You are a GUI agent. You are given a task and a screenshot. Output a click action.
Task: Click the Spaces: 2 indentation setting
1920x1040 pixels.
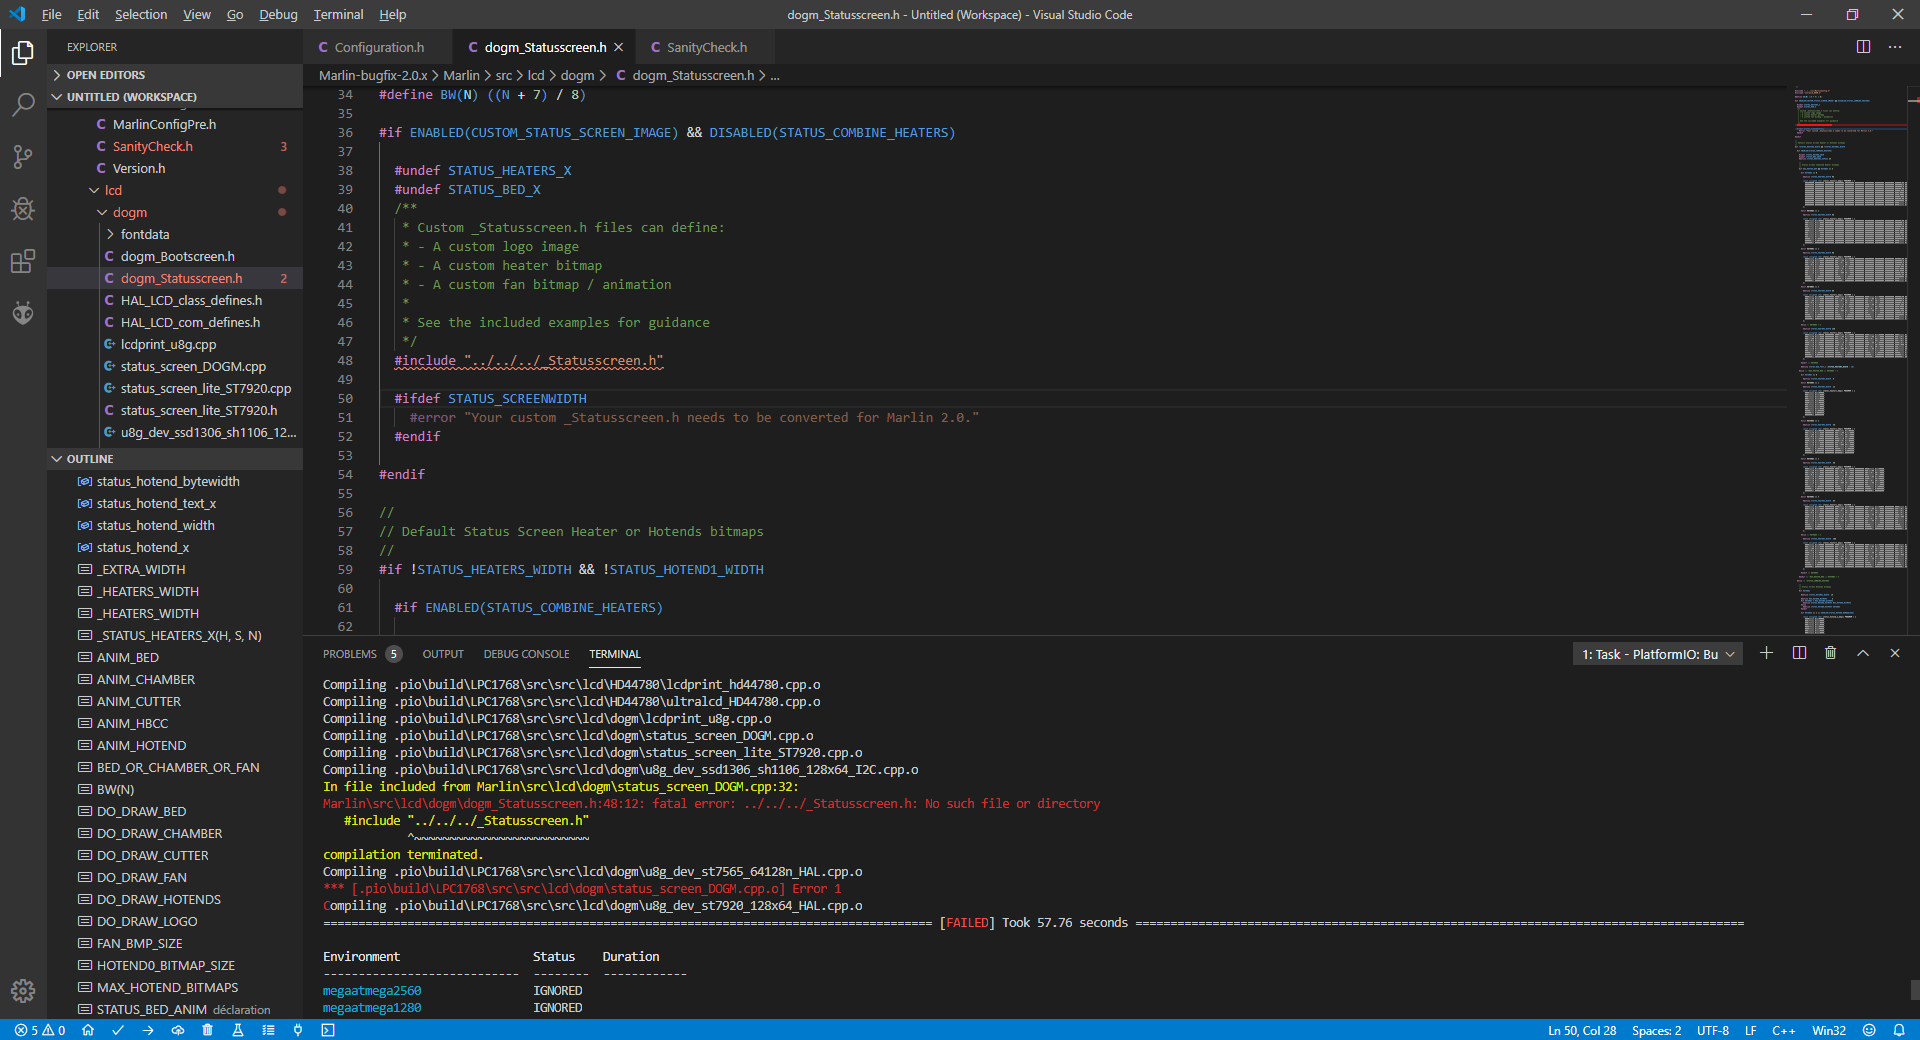[1656, 1030]
